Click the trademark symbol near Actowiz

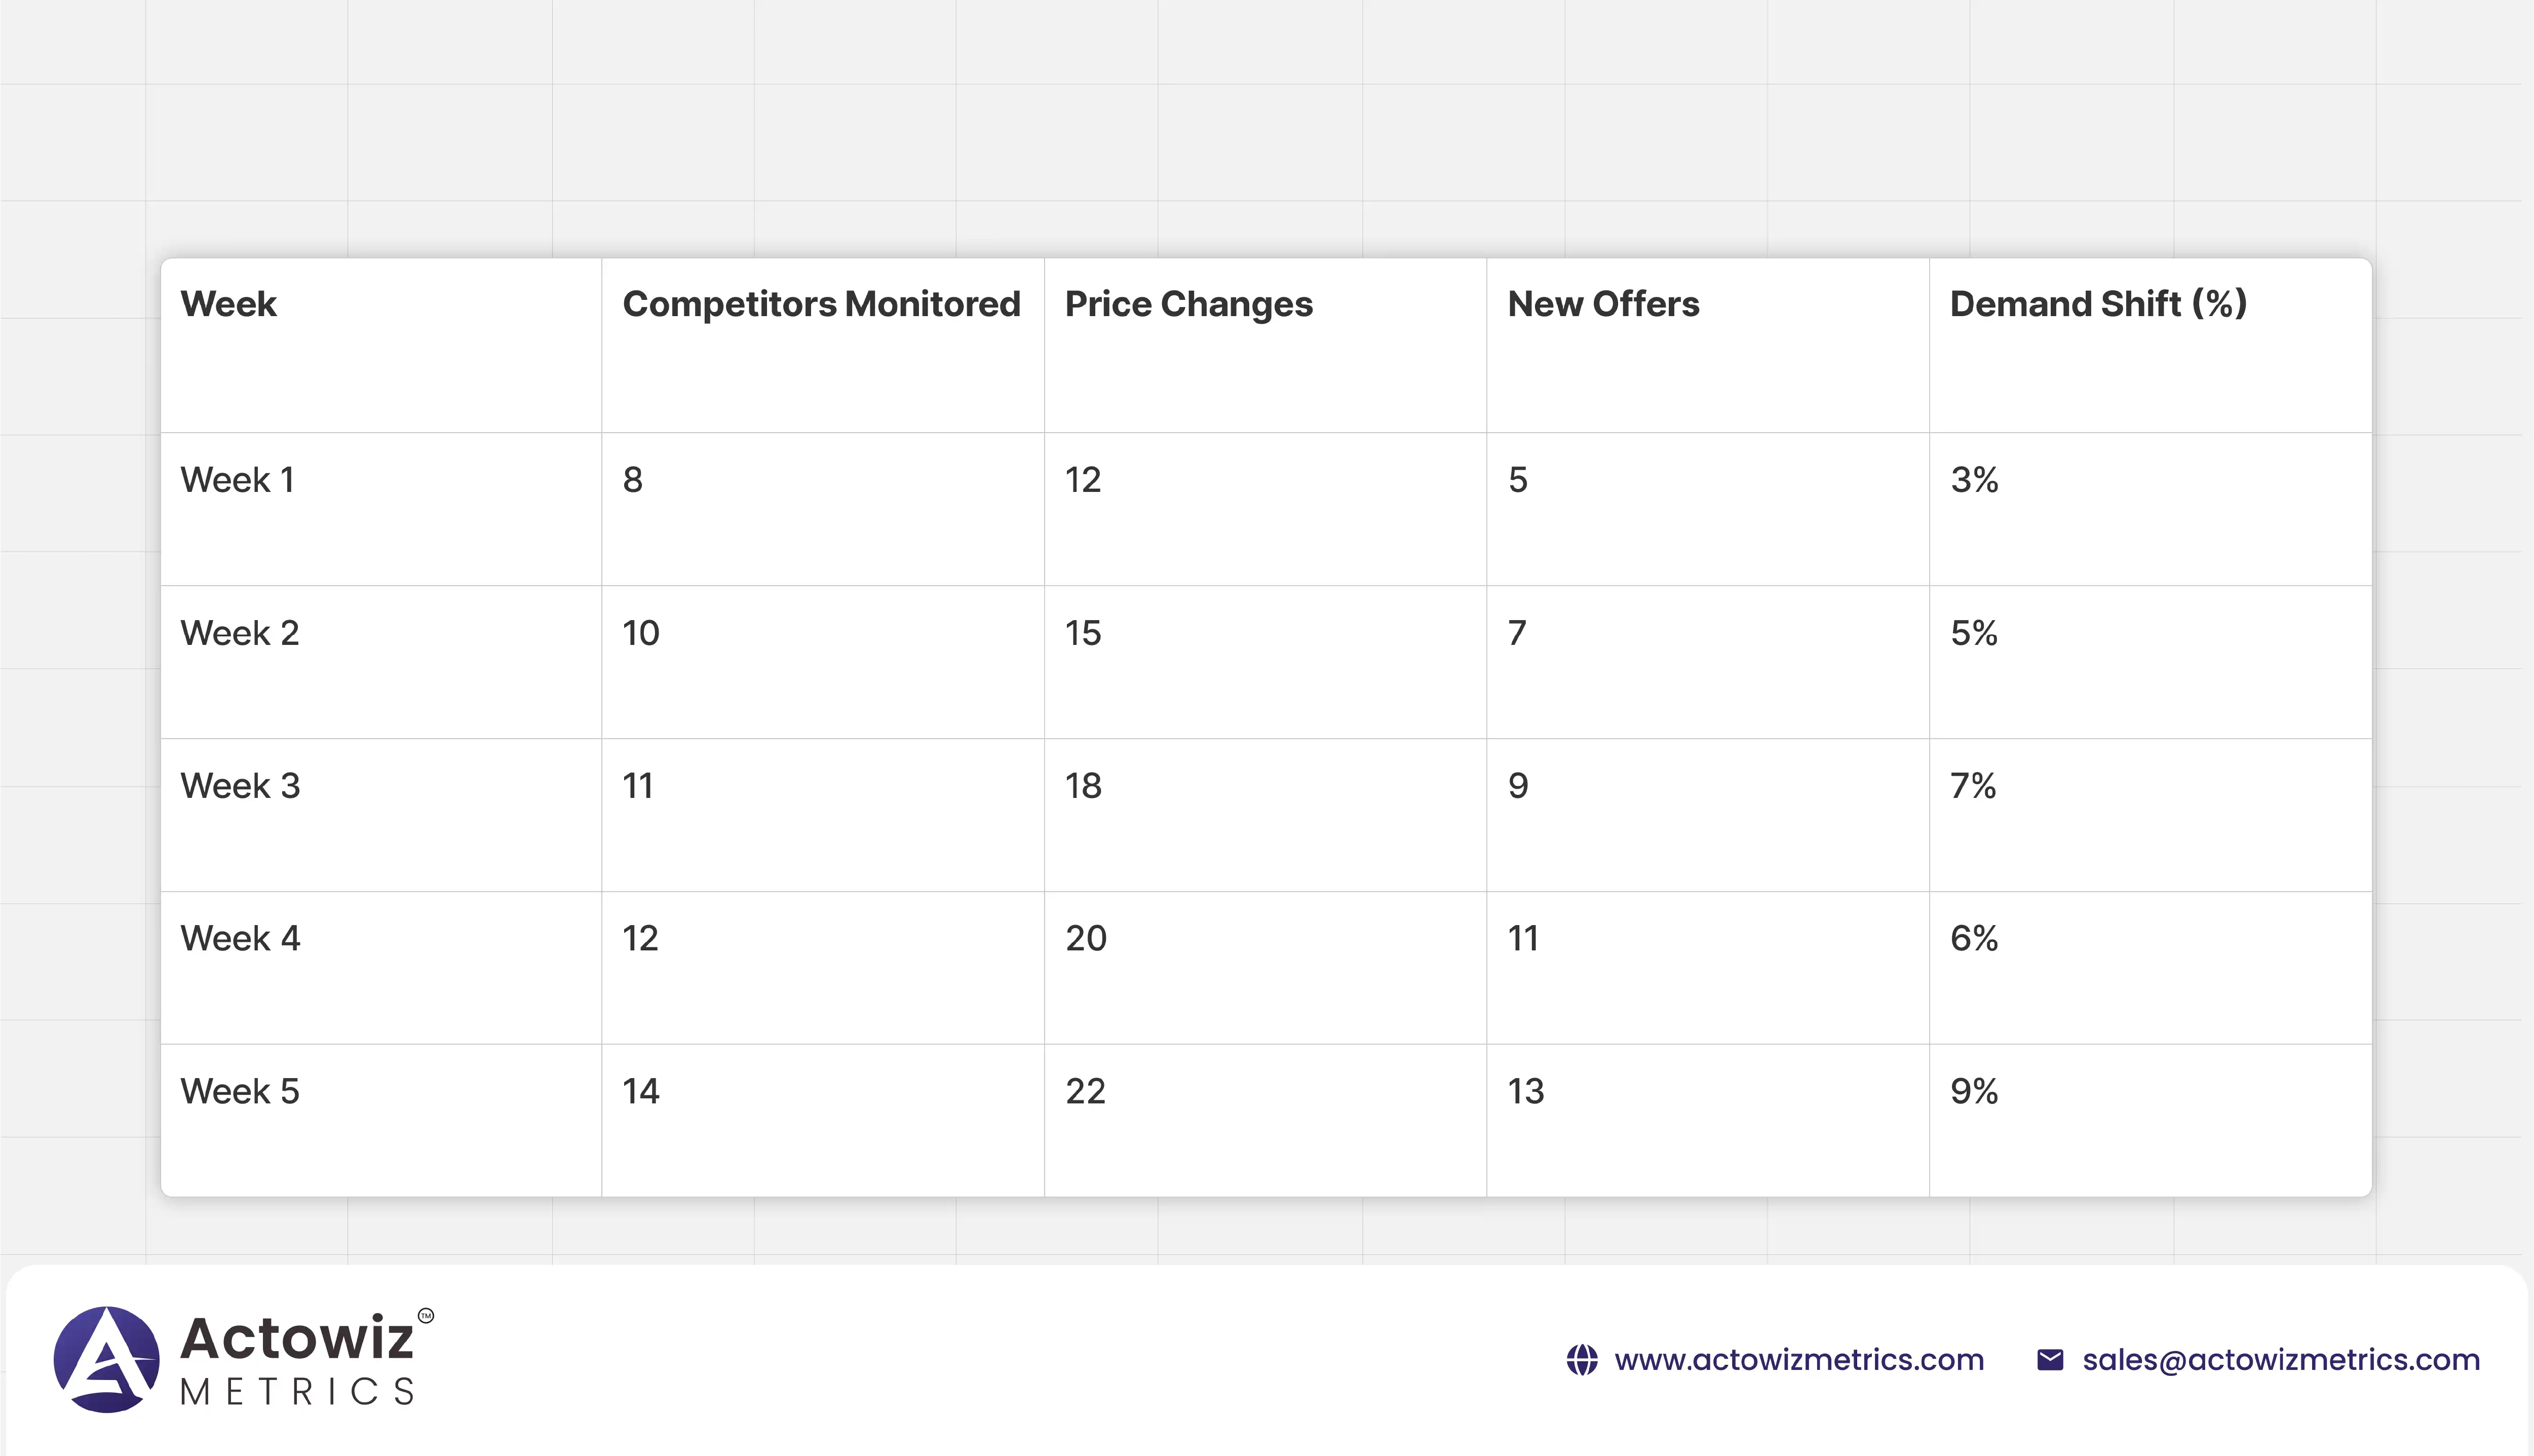pos(426,1316)
